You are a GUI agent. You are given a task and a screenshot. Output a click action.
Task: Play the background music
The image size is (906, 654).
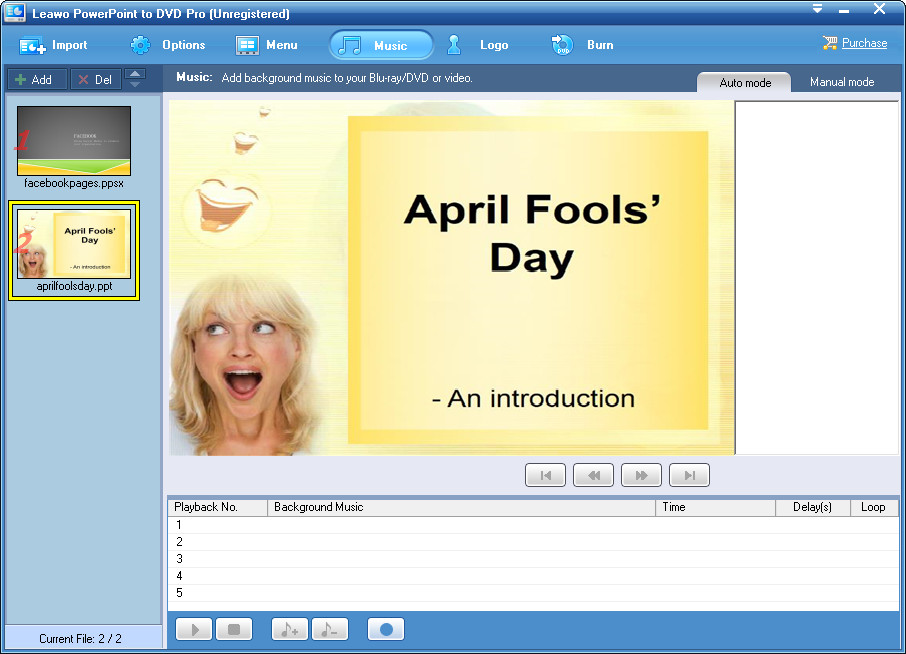tap(195, 630)
